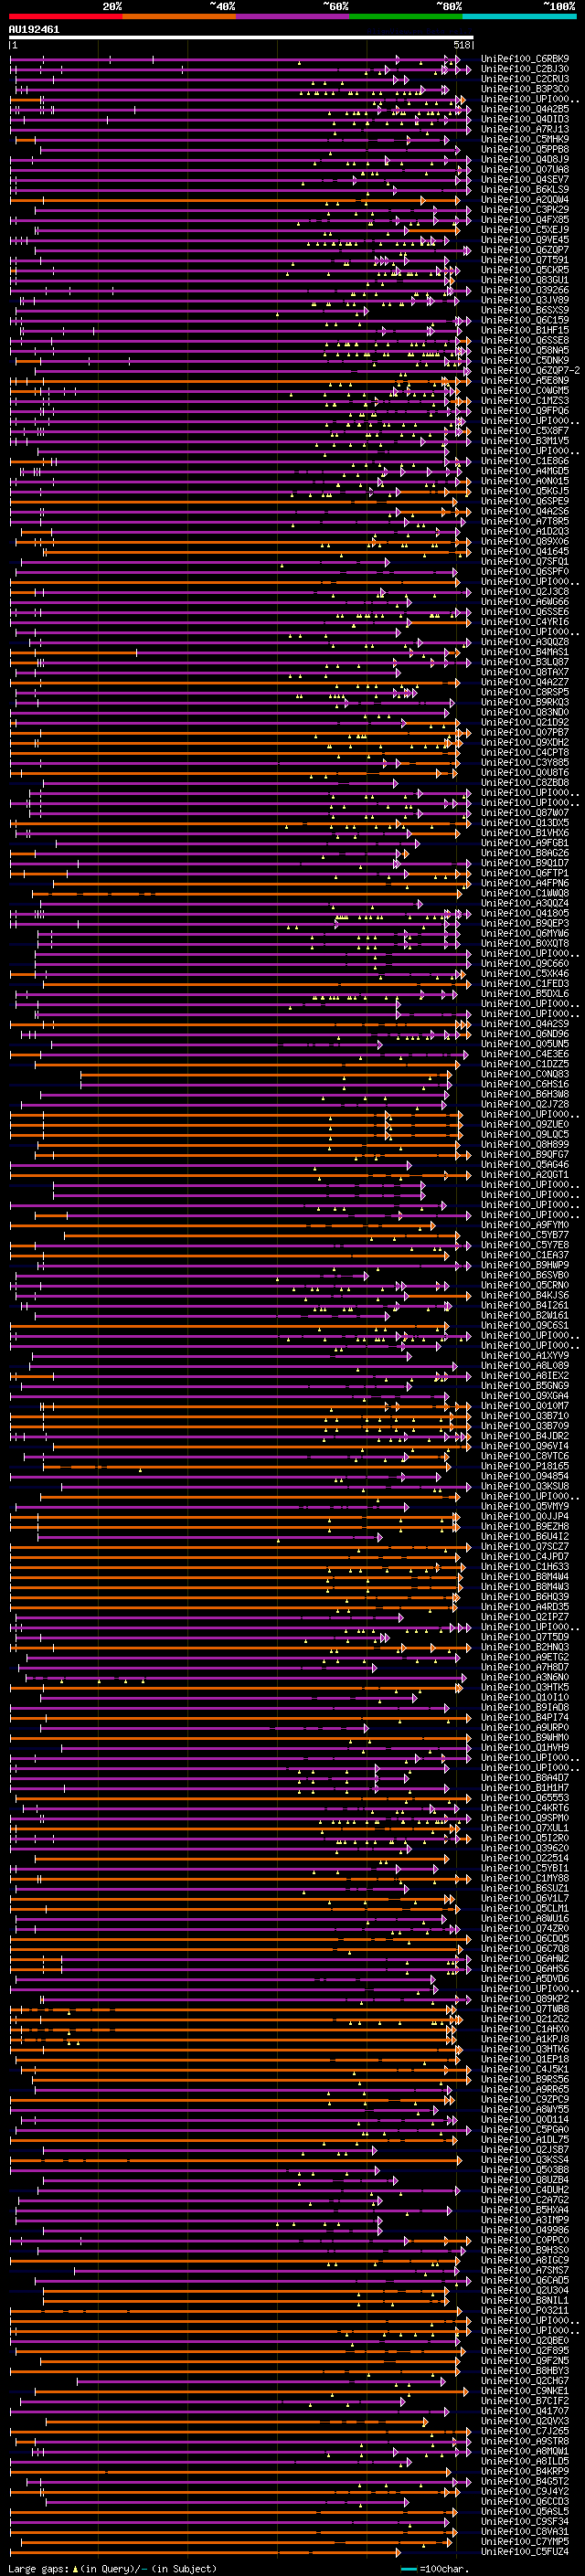Click the green ~80% identity legend bar
The height and width of the screenshot is (2576, 585).
point(406,16)
